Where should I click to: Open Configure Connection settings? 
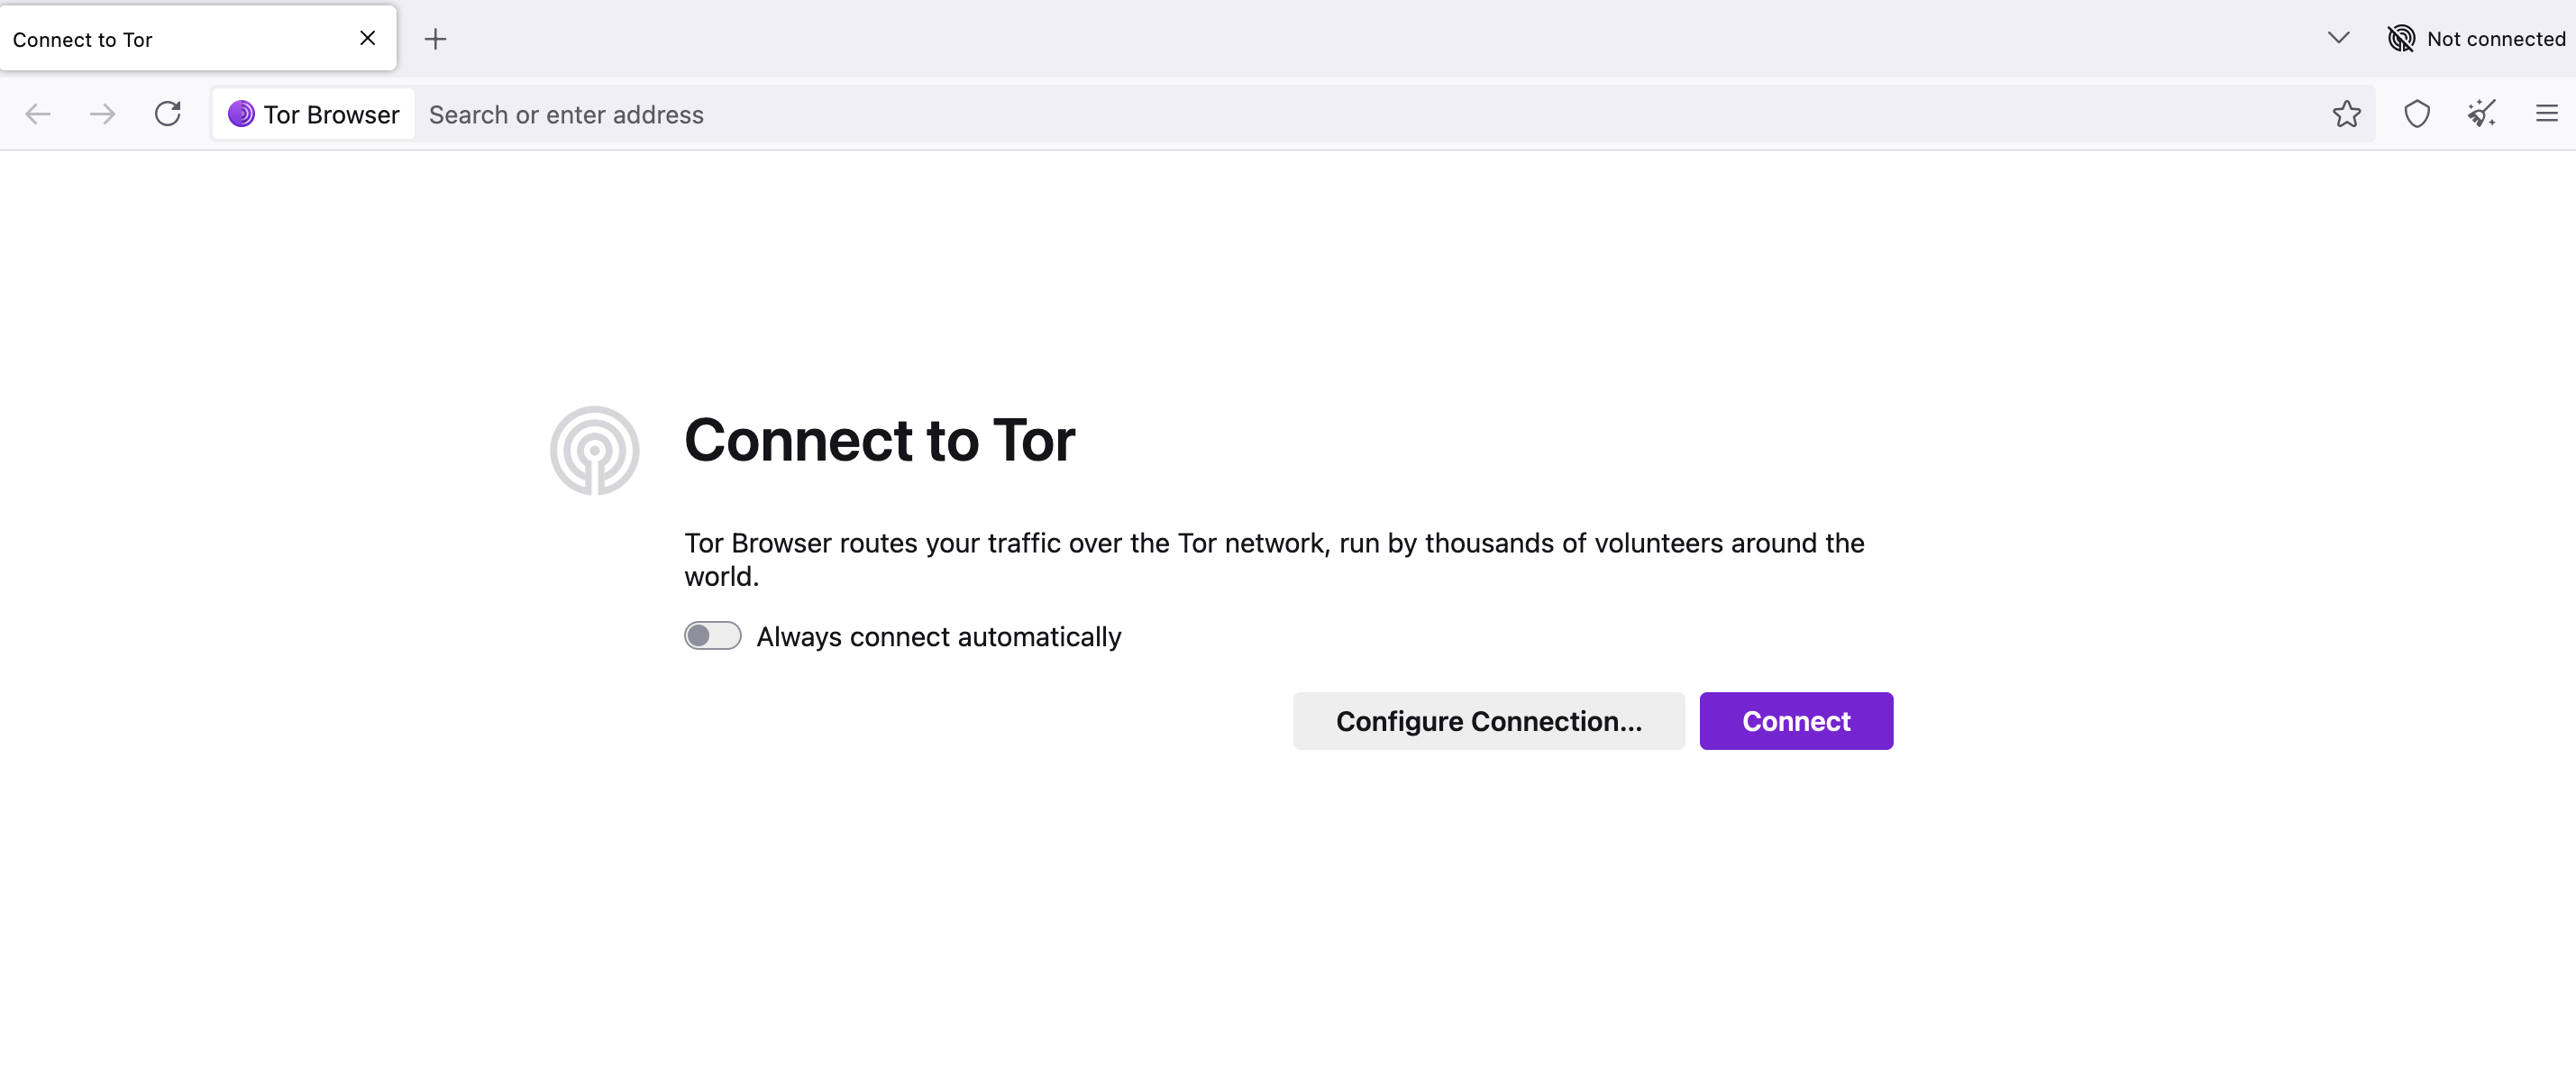(x=1488, y=721)
